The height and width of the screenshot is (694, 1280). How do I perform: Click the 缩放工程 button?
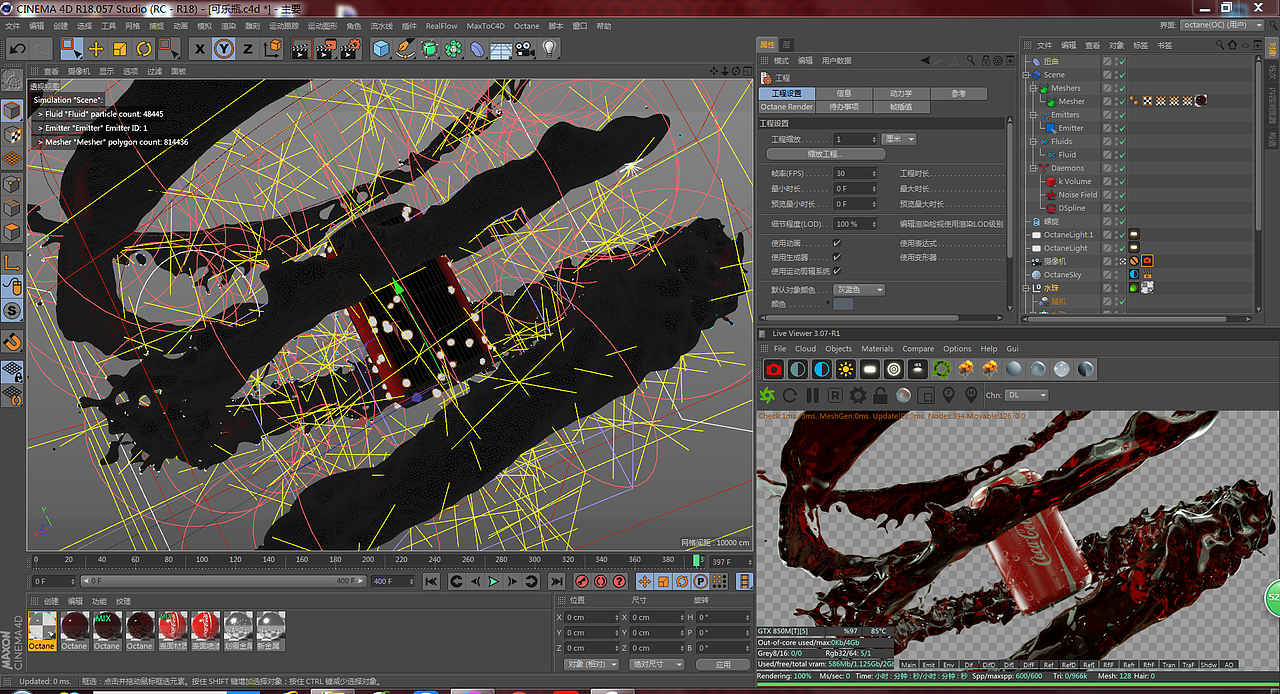826,154
